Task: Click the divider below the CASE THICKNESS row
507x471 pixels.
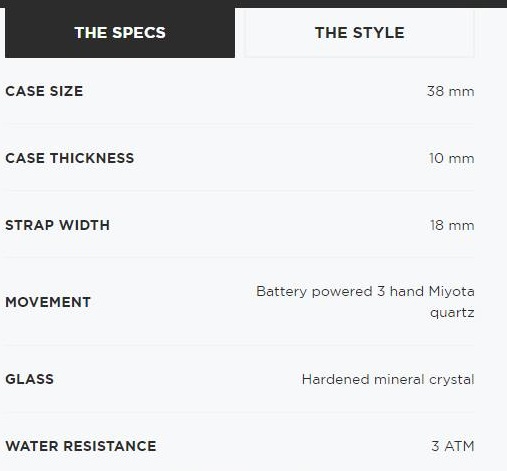Action: [x=240, y=190]
